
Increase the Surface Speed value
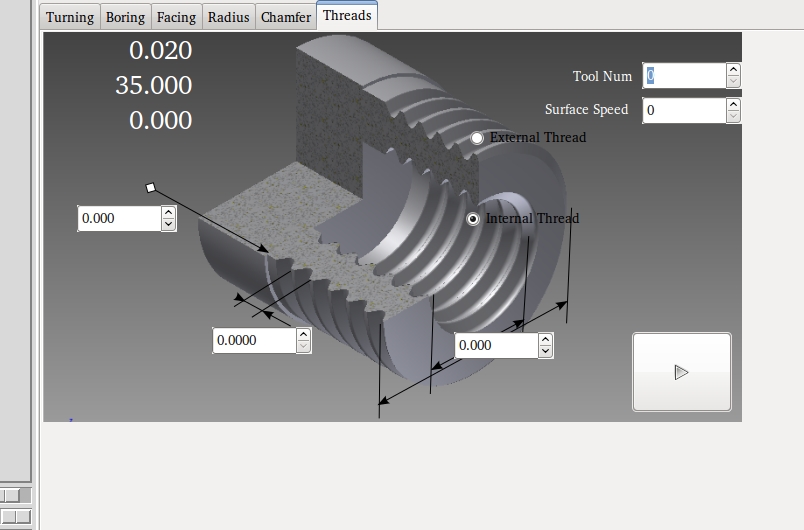(x=733, y=105)
